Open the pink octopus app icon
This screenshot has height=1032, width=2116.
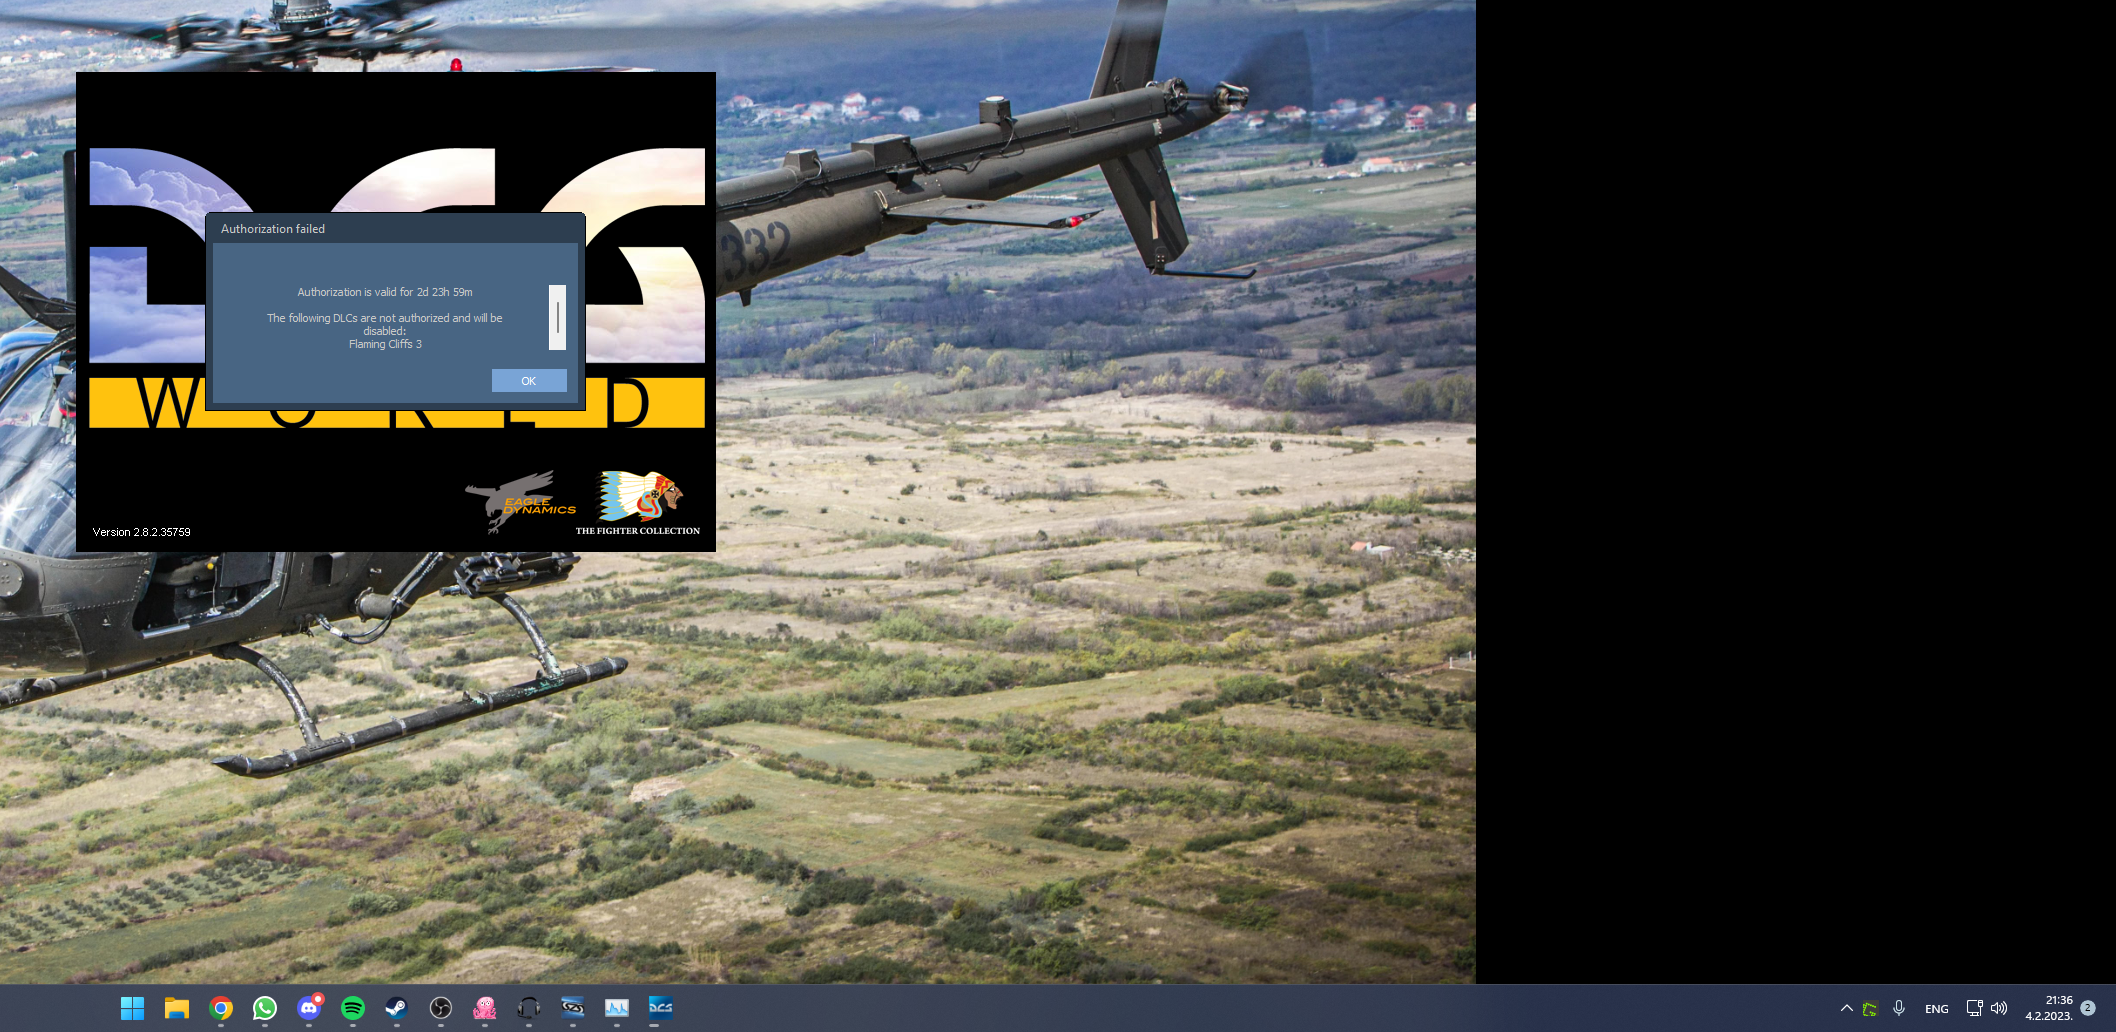485,1008
